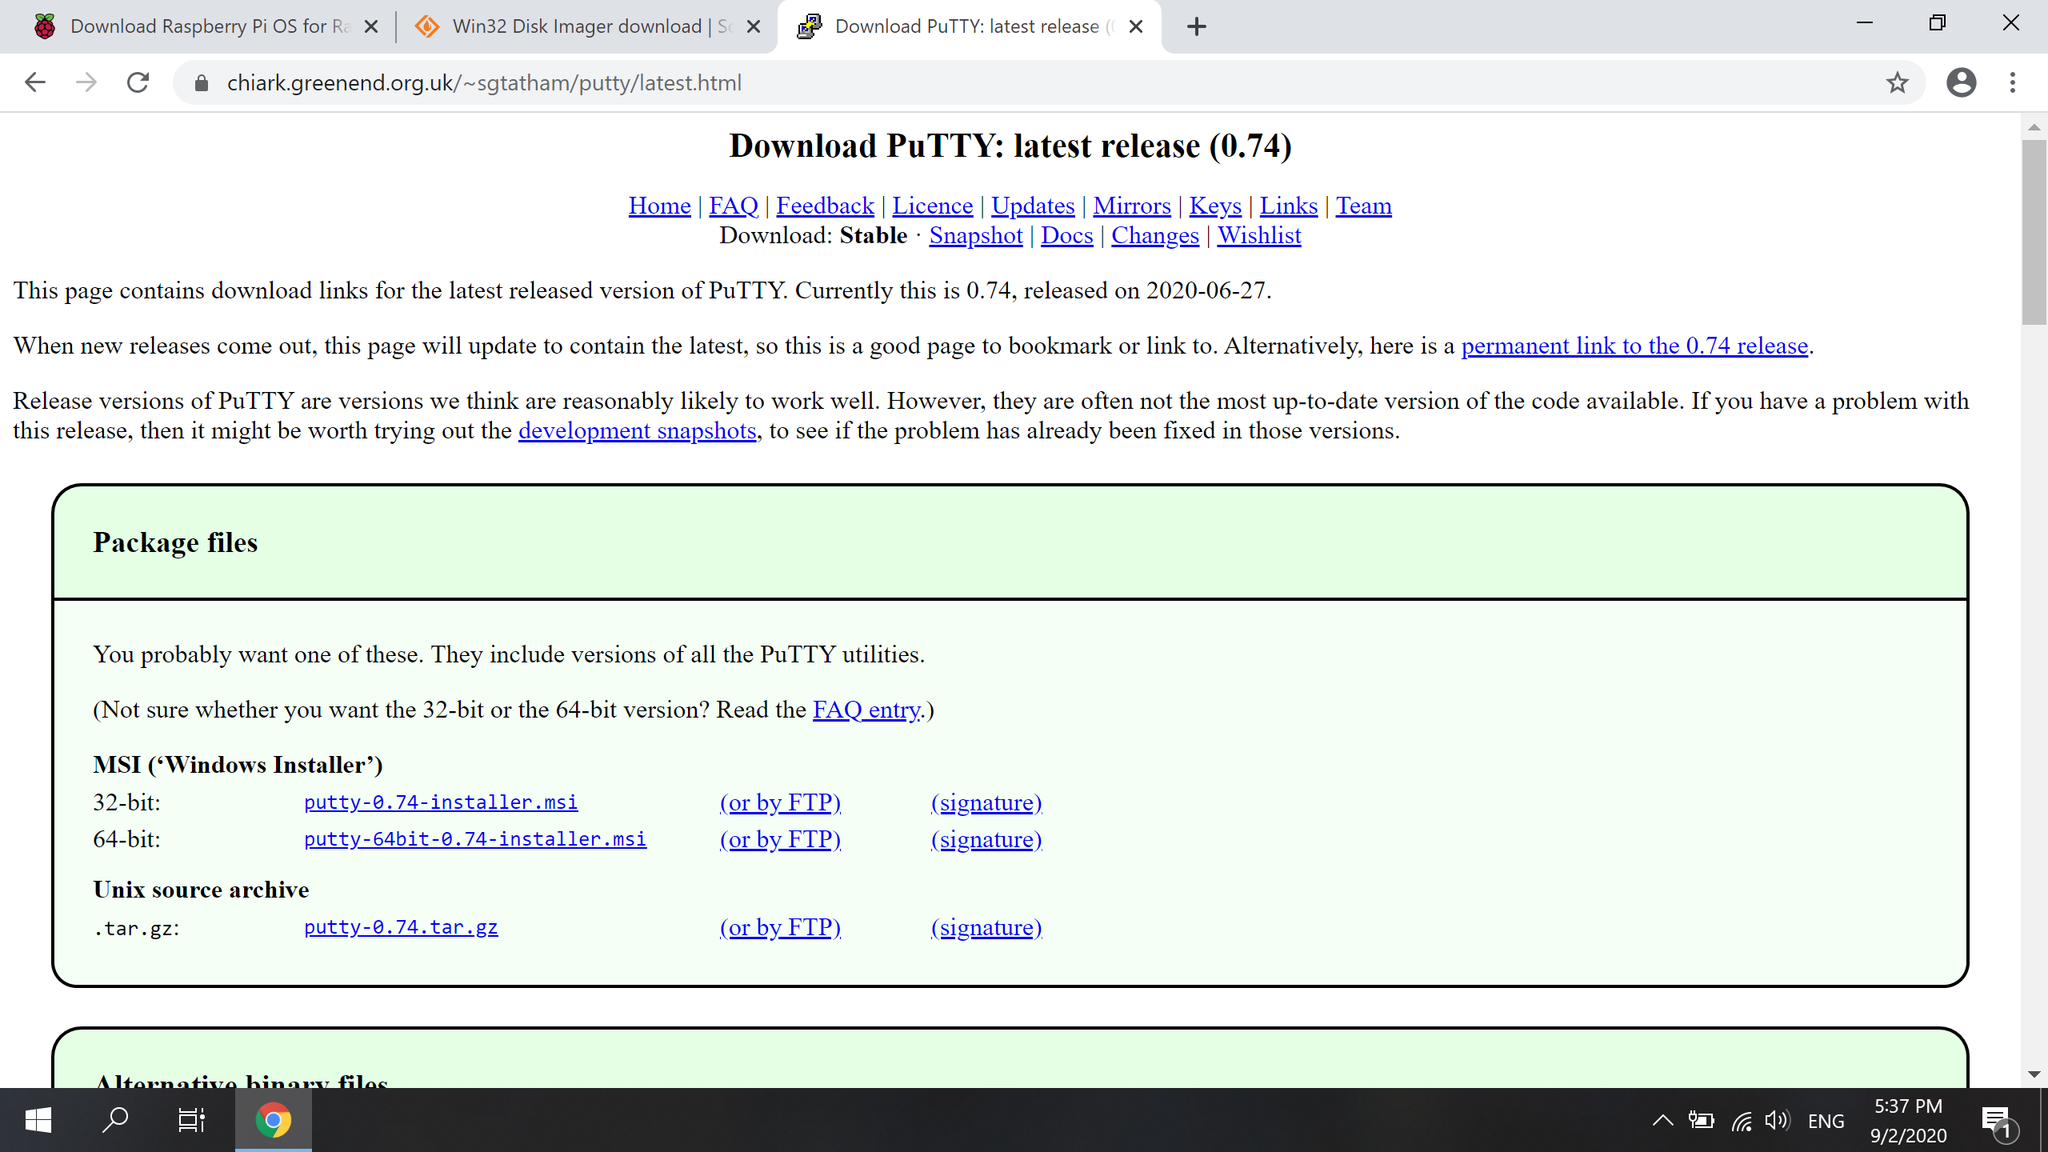The image size is (2048, 1152).
Task: Open the battery status tray icon
Action: point(1701,1121)
